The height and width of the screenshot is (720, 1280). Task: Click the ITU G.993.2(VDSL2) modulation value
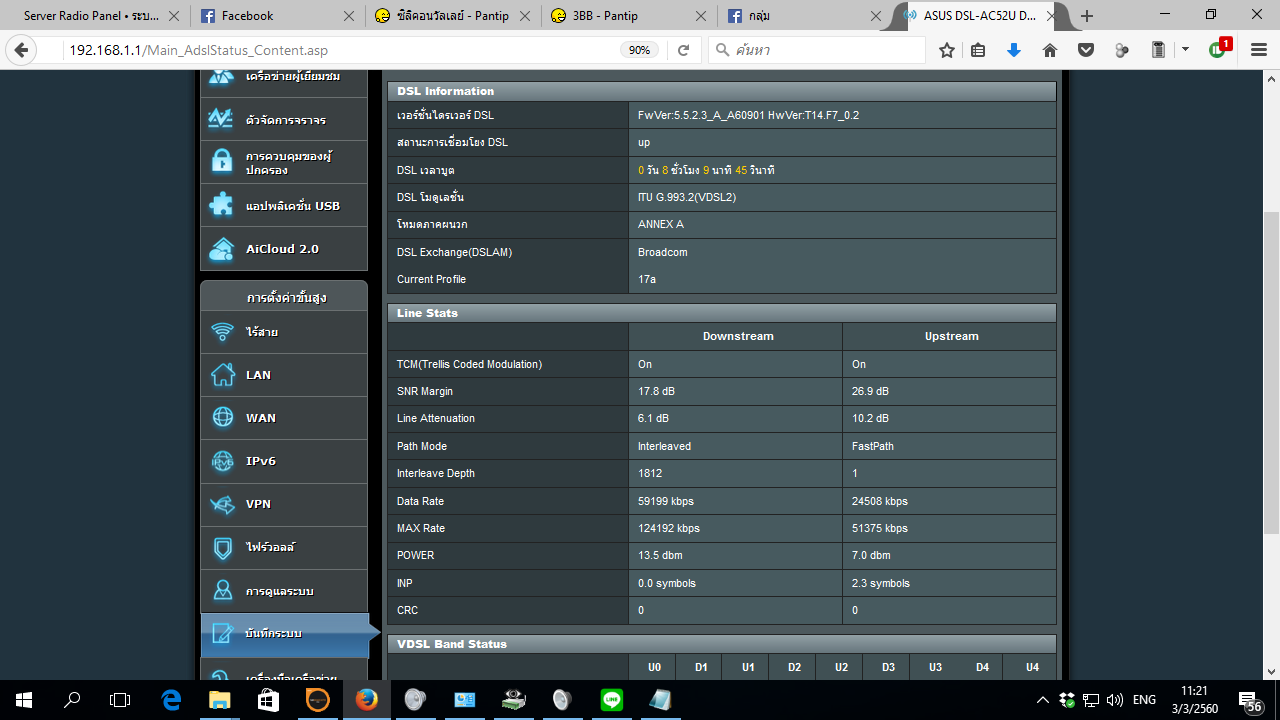click(x=687, y=197)
